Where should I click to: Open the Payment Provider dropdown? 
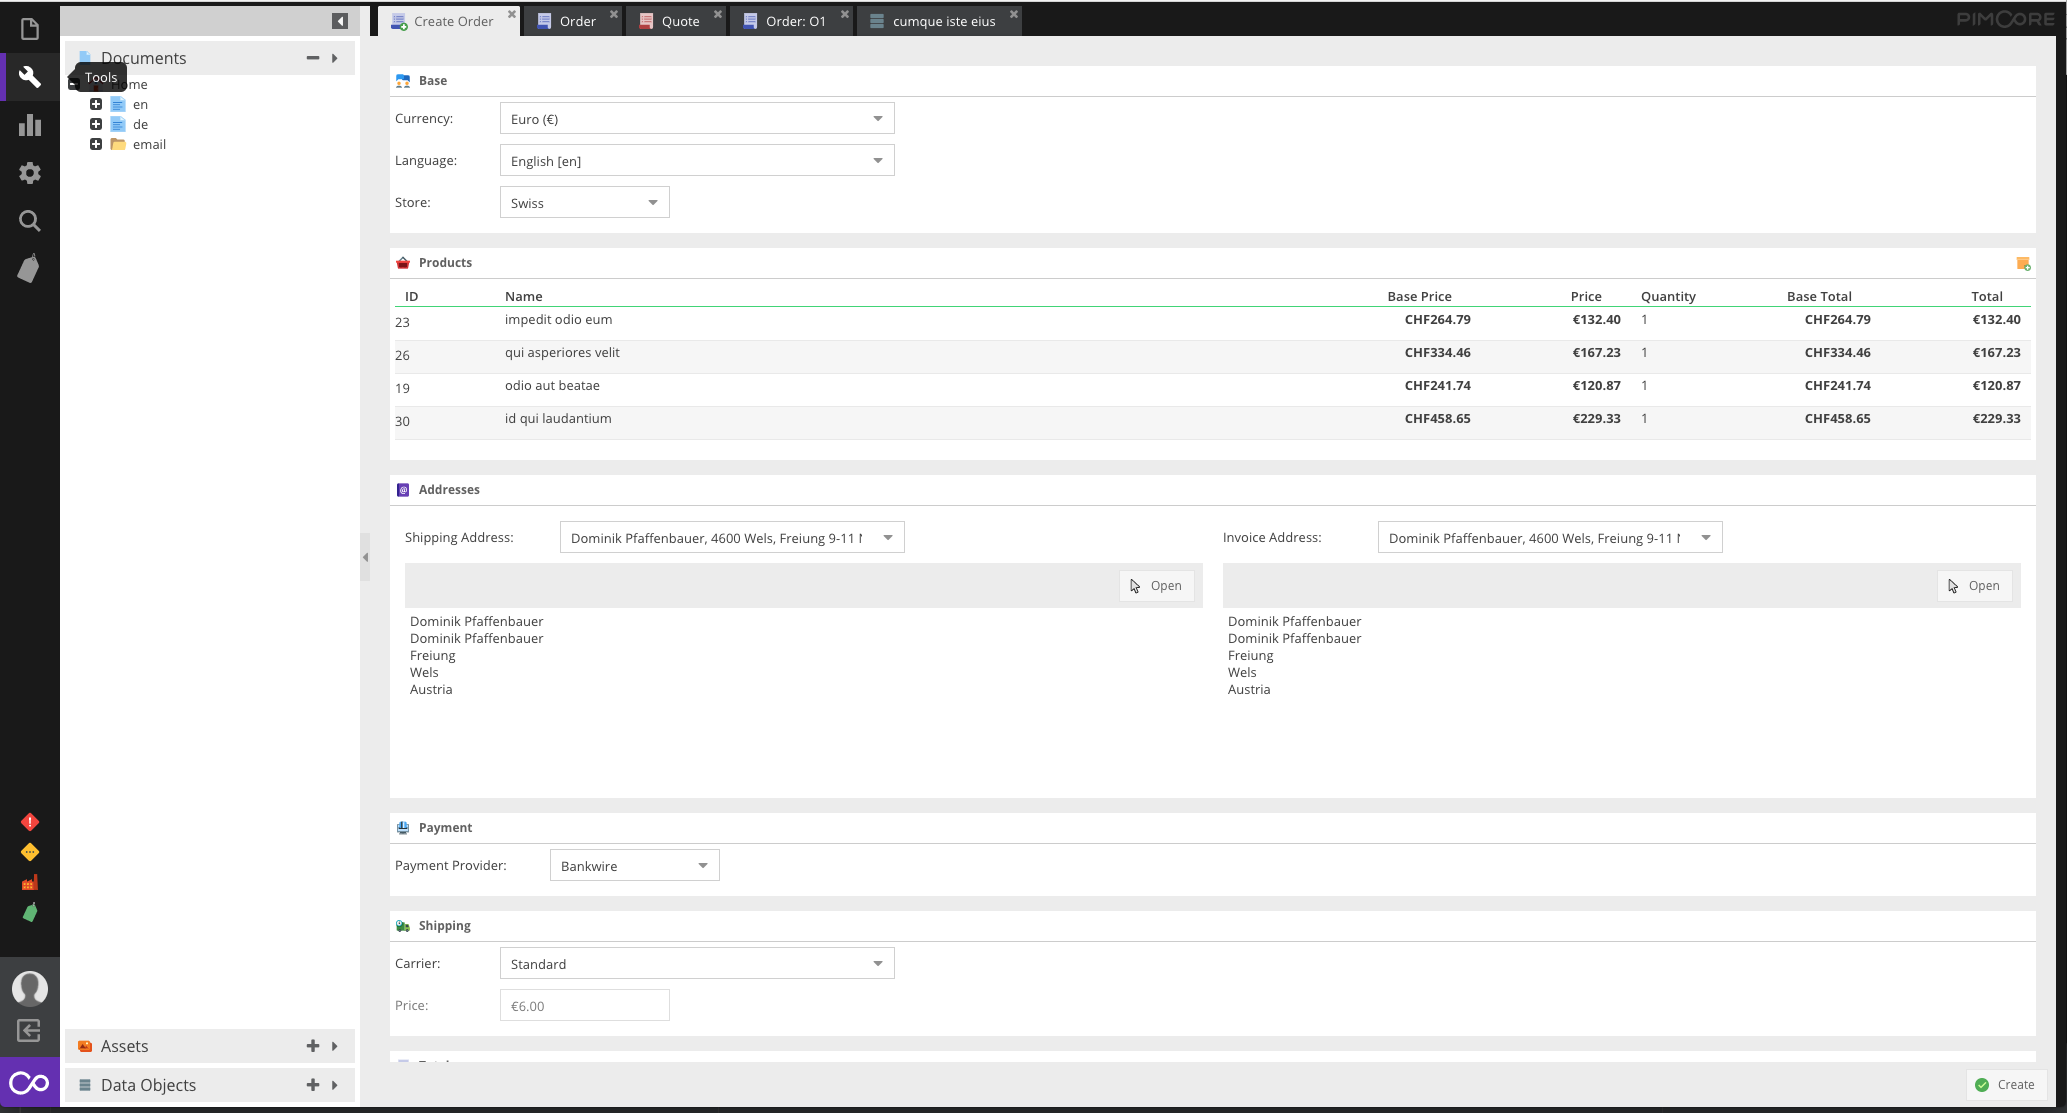pos(702,866)
